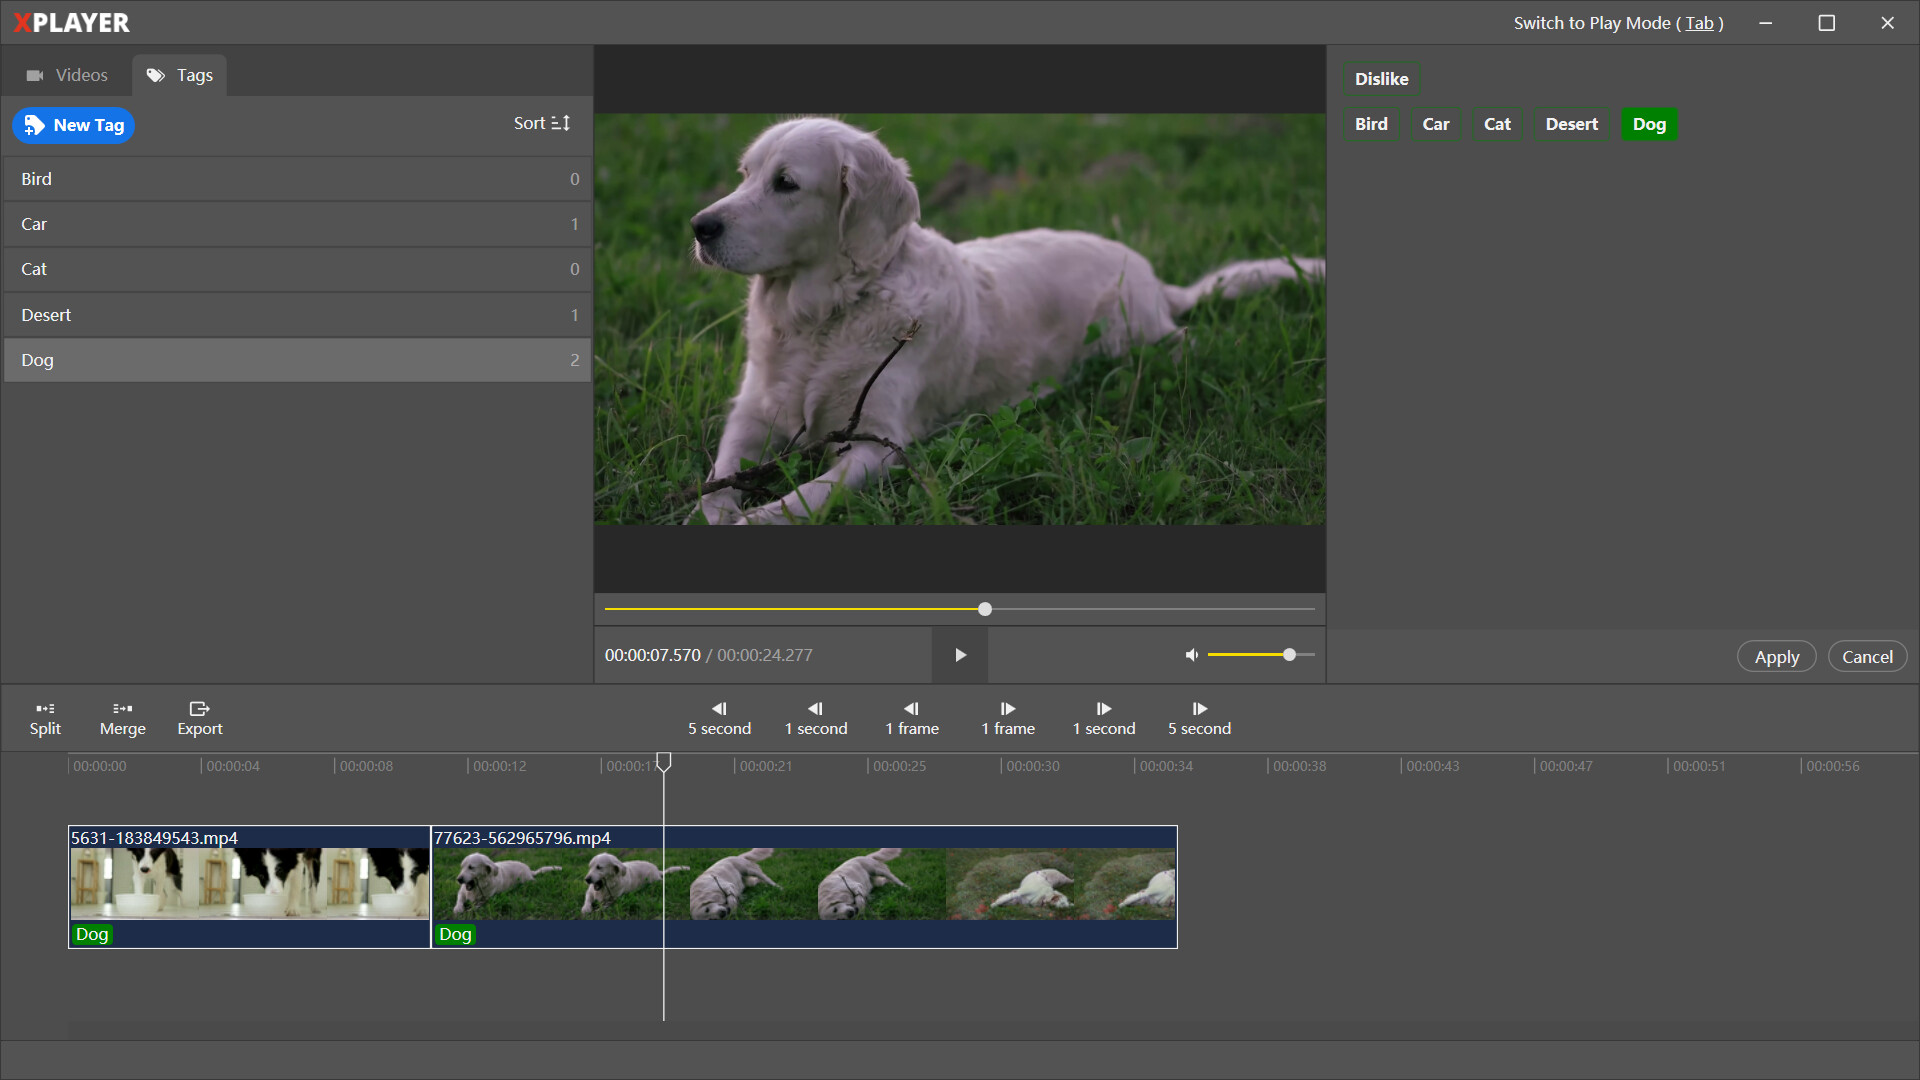Viewport: 1920px width, 1080px height.
Task: Select the 5631-183849543.mp4 clip thumbnail
Action: (249, 883)
